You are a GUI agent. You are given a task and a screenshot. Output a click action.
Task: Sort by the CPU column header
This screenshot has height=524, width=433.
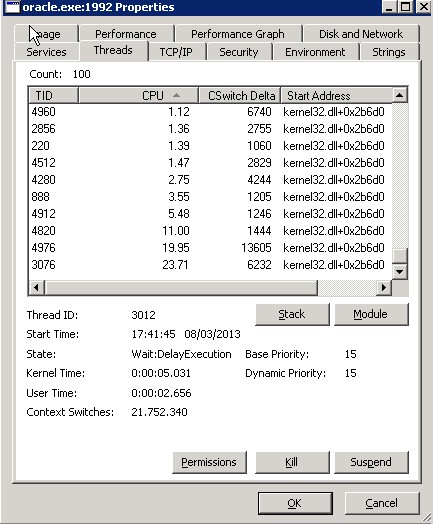pos(138,96)
